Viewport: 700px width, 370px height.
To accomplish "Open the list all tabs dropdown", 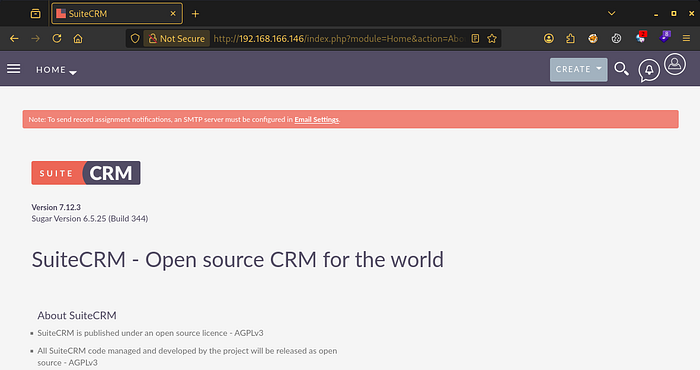I will pyautogui.click(x=612, y=13).
